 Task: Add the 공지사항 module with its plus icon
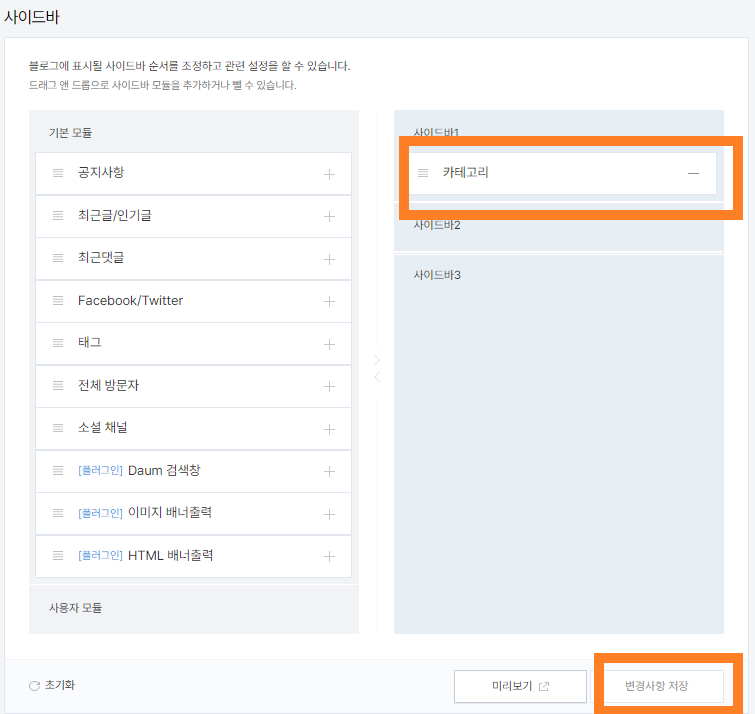(x=329, y=174)
